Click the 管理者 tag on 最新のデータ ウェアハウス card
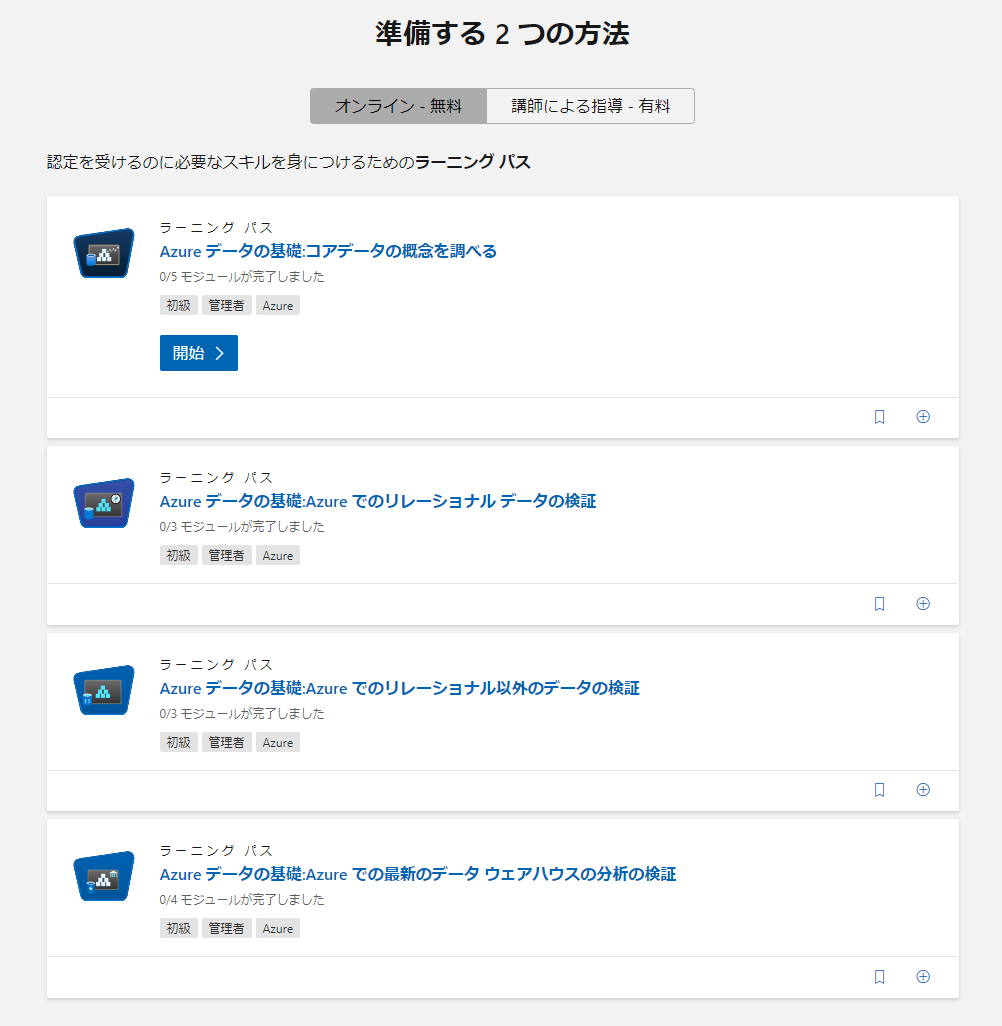 (226, 929)
